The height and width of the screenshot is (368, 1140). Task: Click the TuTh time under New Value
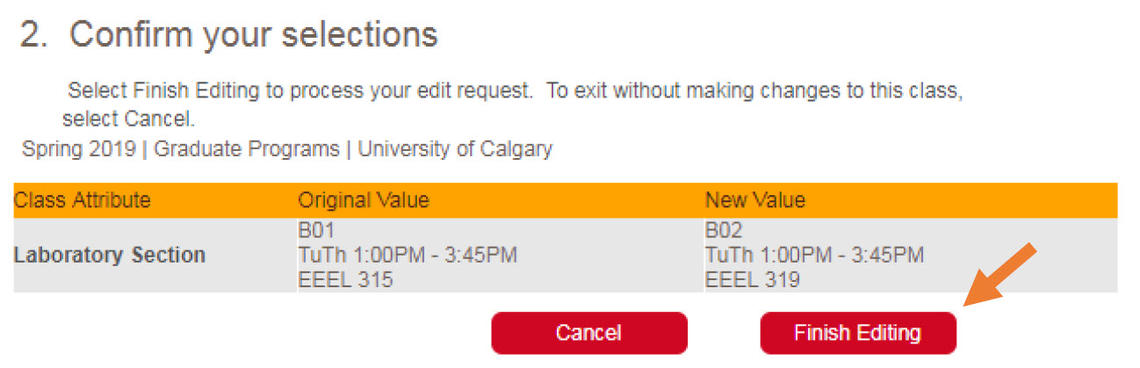point(815,255)
